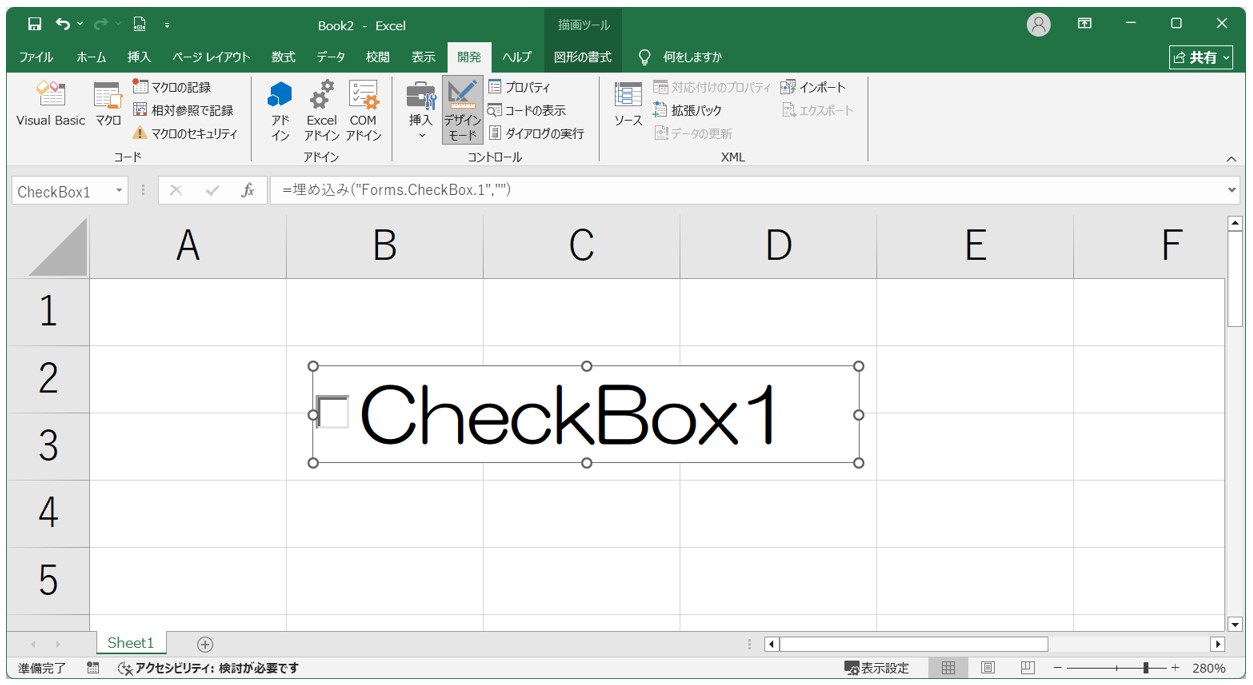Select the データ tab
The width and height of the screenshot is (1253, 685).
pos(331,57)
